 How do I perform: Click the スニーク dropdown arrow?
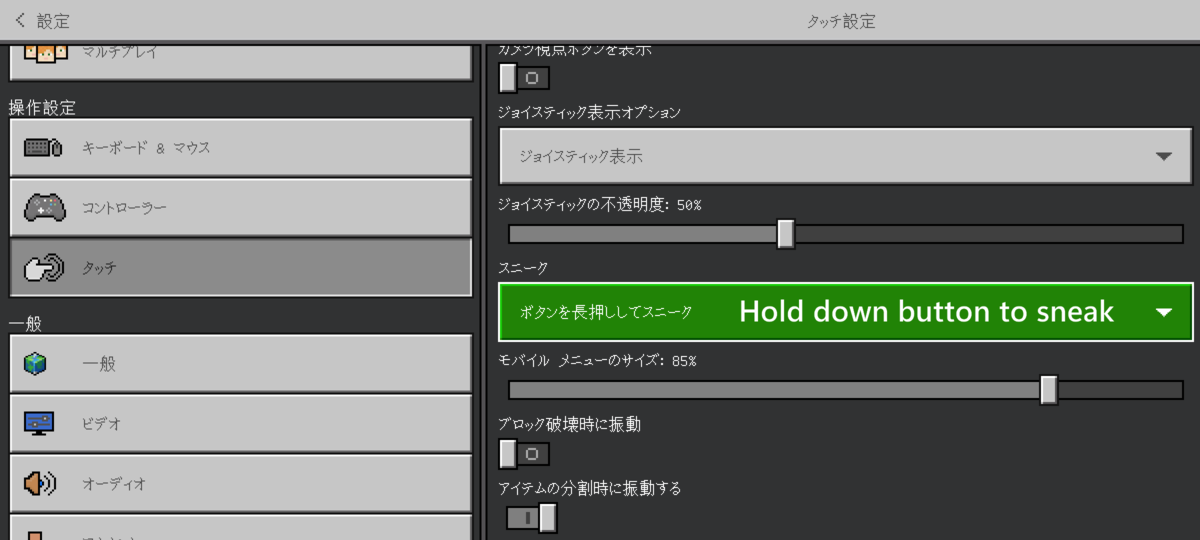(1163, 313)
